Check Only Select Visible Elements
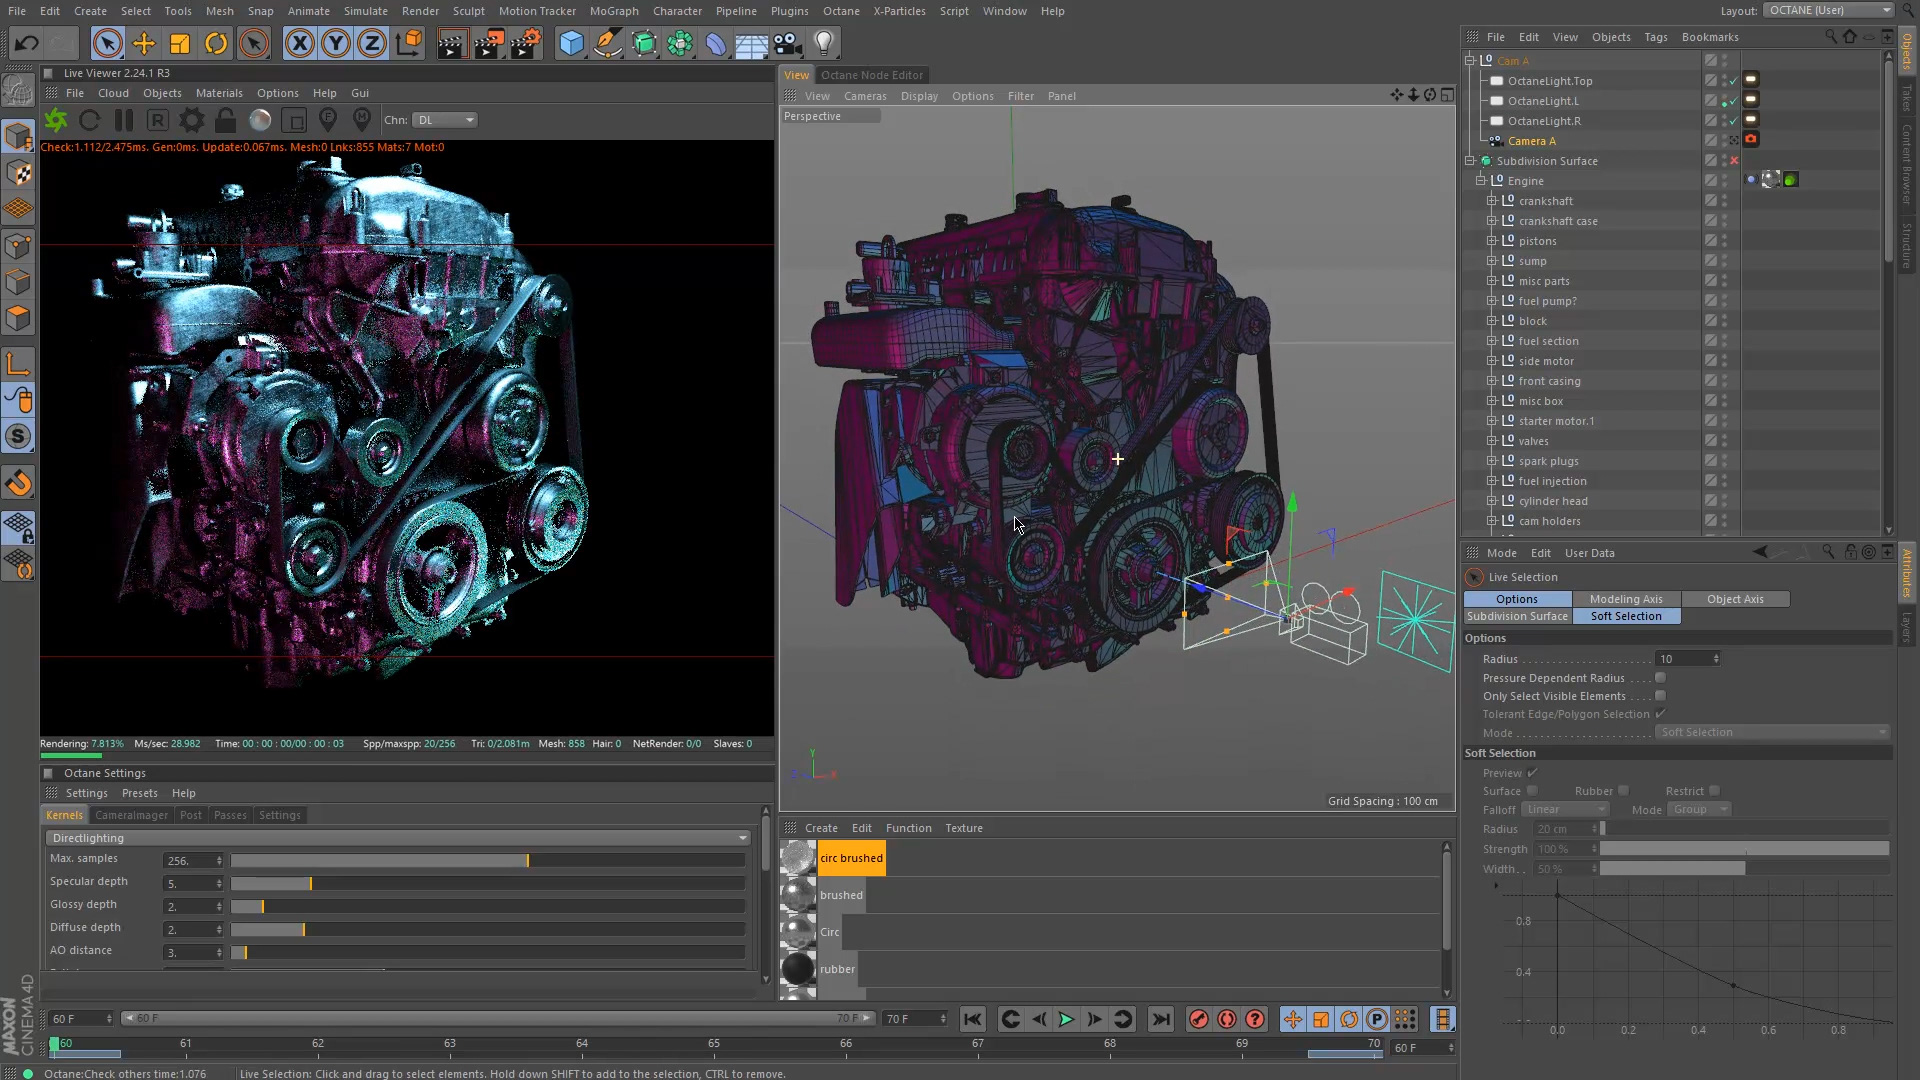This screenshot has width=1920, height=1080. [1660, 696]
